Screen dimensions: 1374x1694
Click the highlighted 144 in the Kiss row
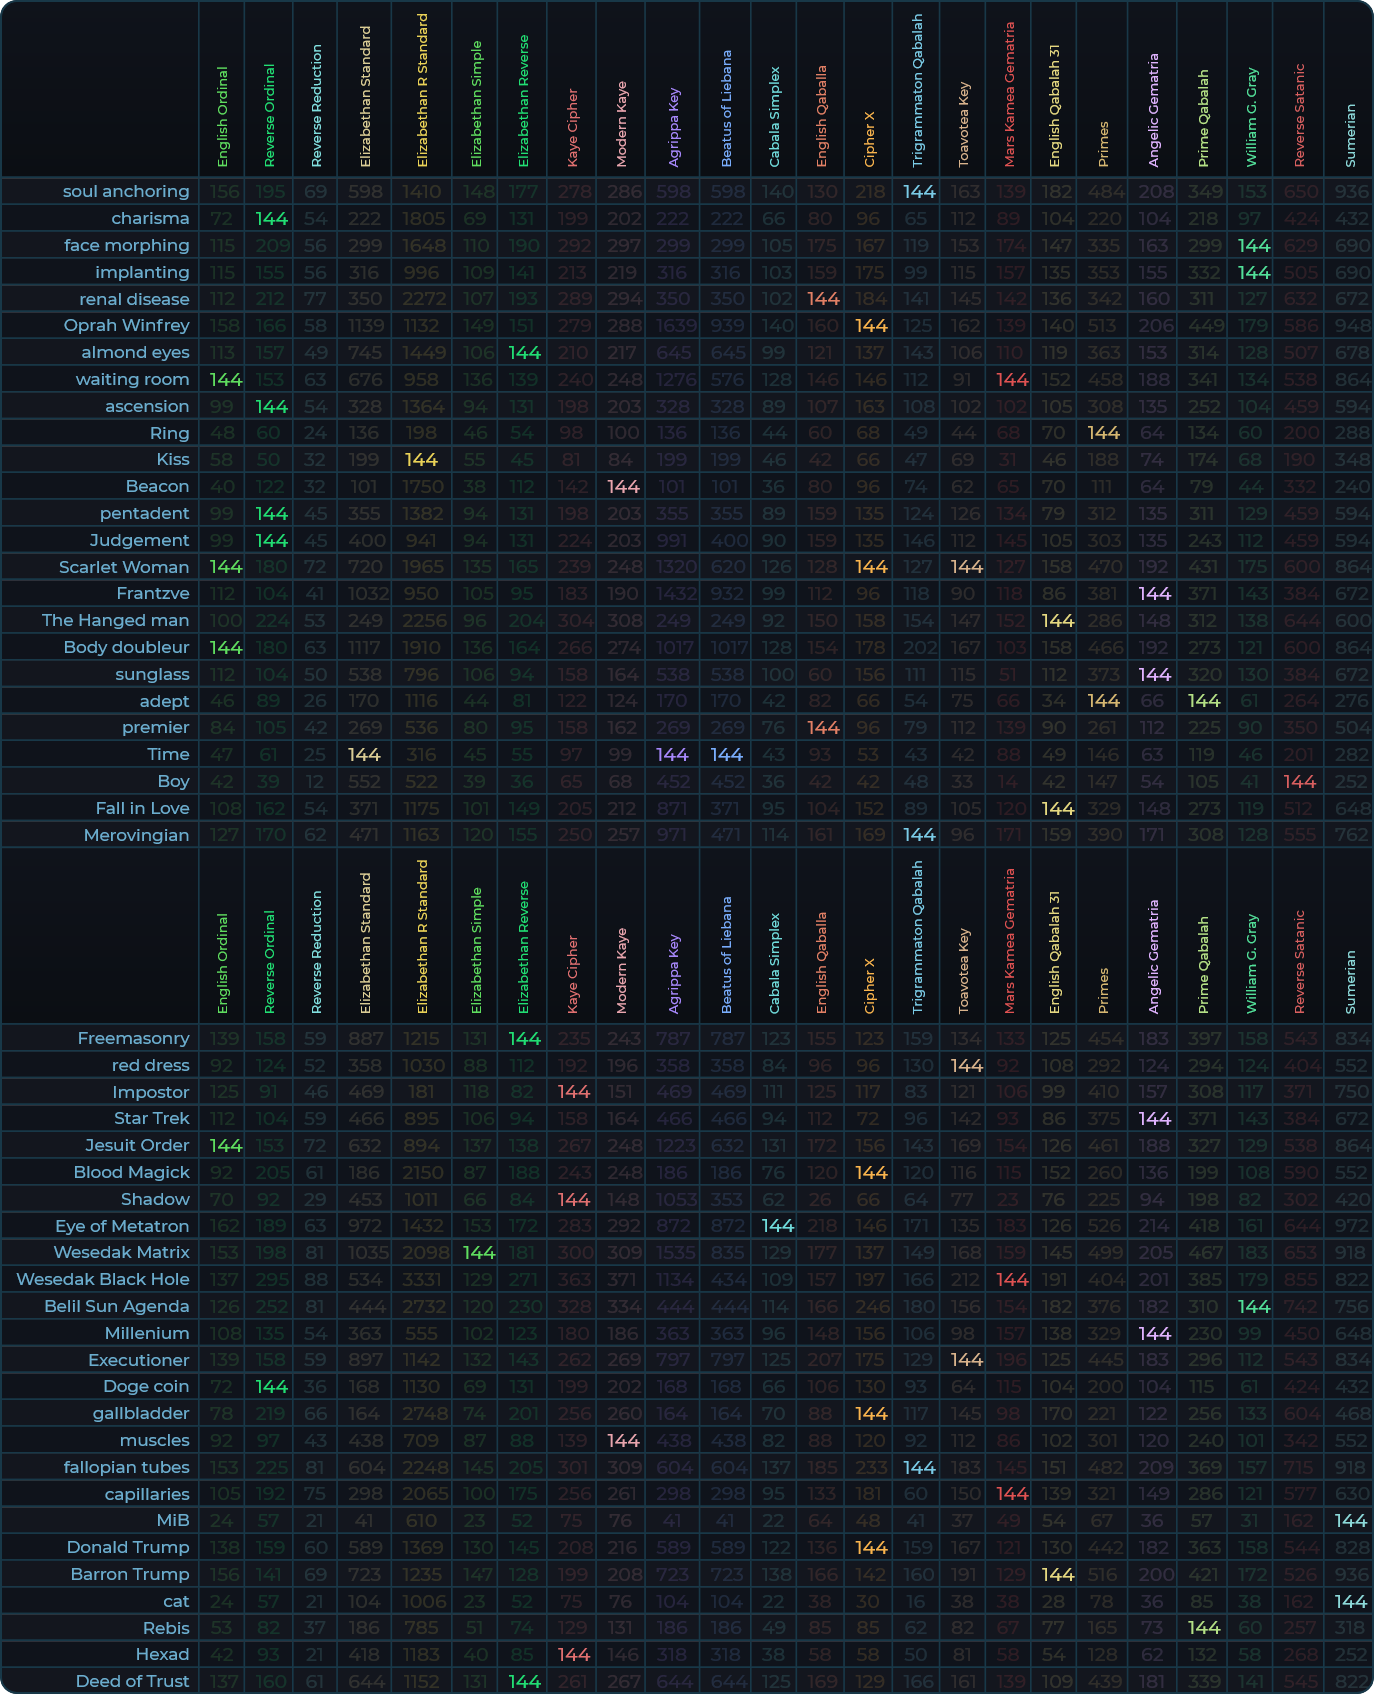click(421, 459)
